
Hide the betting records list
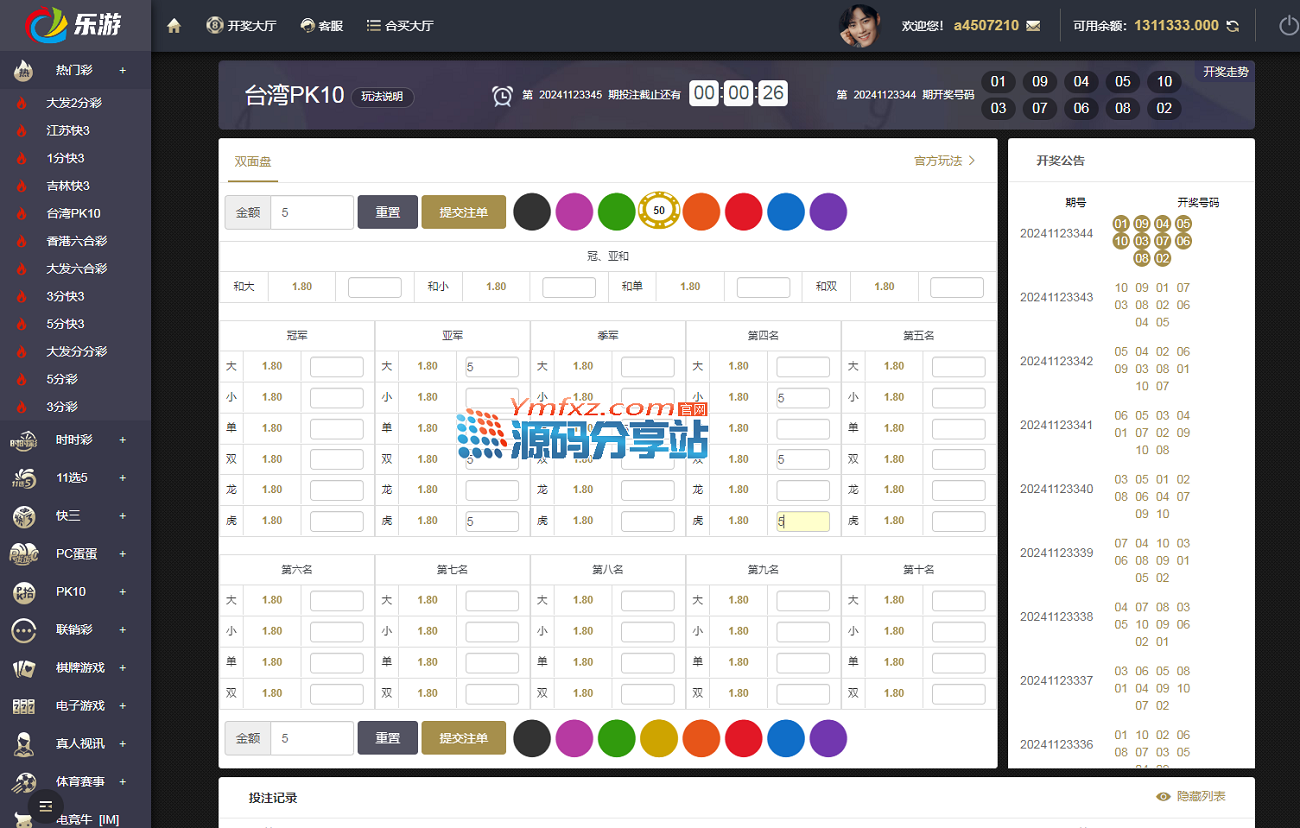pyautogui.click(x=1190, y=797)
